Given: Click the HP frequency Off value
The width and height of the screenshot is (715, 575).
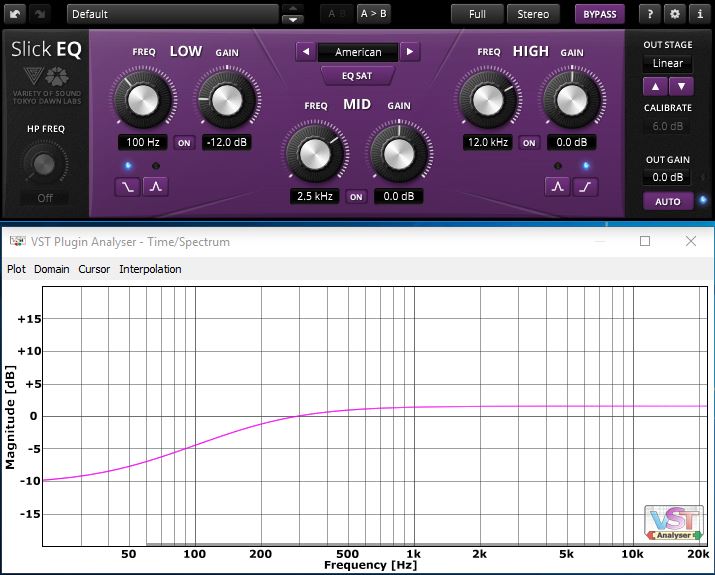Looking at the screenshot, I should (x=45, y=198).
